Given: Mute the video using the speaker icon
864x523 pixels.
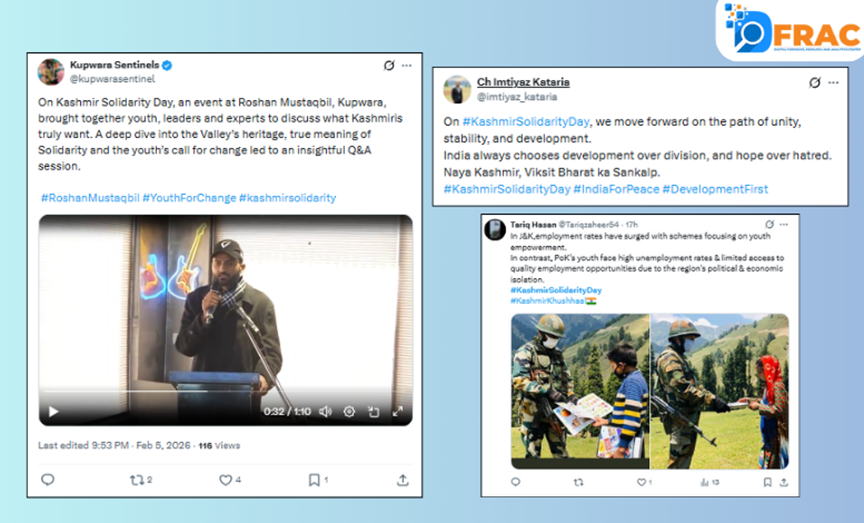Looking at the screenshot, I should pyautogui.click(x=324, y=411).
